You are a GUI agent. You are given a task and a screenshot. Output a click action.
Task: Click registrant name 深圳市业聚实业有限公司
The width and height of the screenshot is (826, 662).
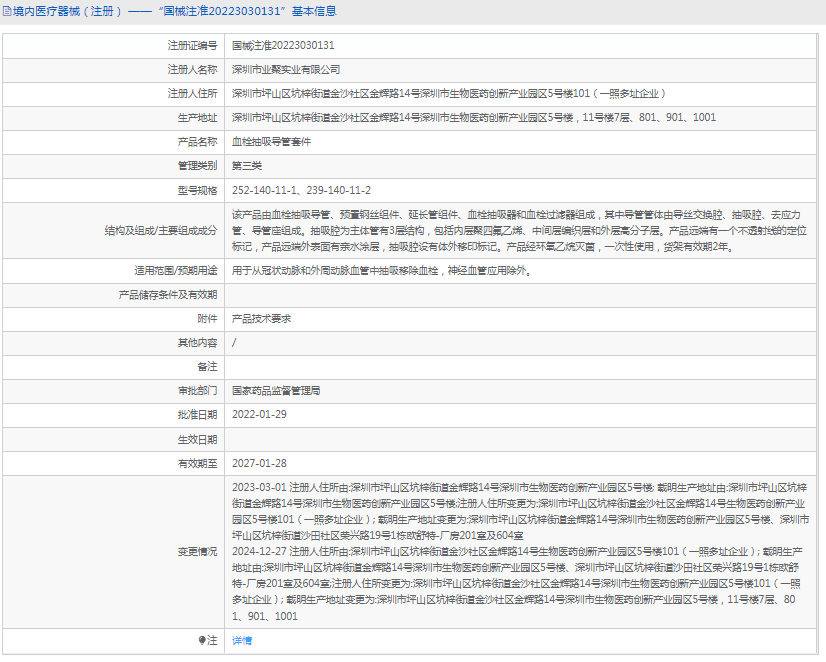tap(286, 70)
